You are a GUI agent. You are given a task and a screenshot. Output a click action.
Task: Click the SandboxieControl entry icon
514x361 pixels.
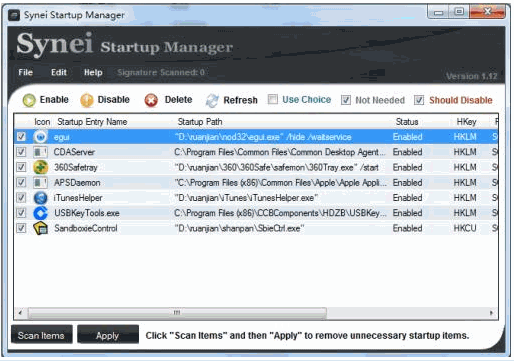coord(41,228)
